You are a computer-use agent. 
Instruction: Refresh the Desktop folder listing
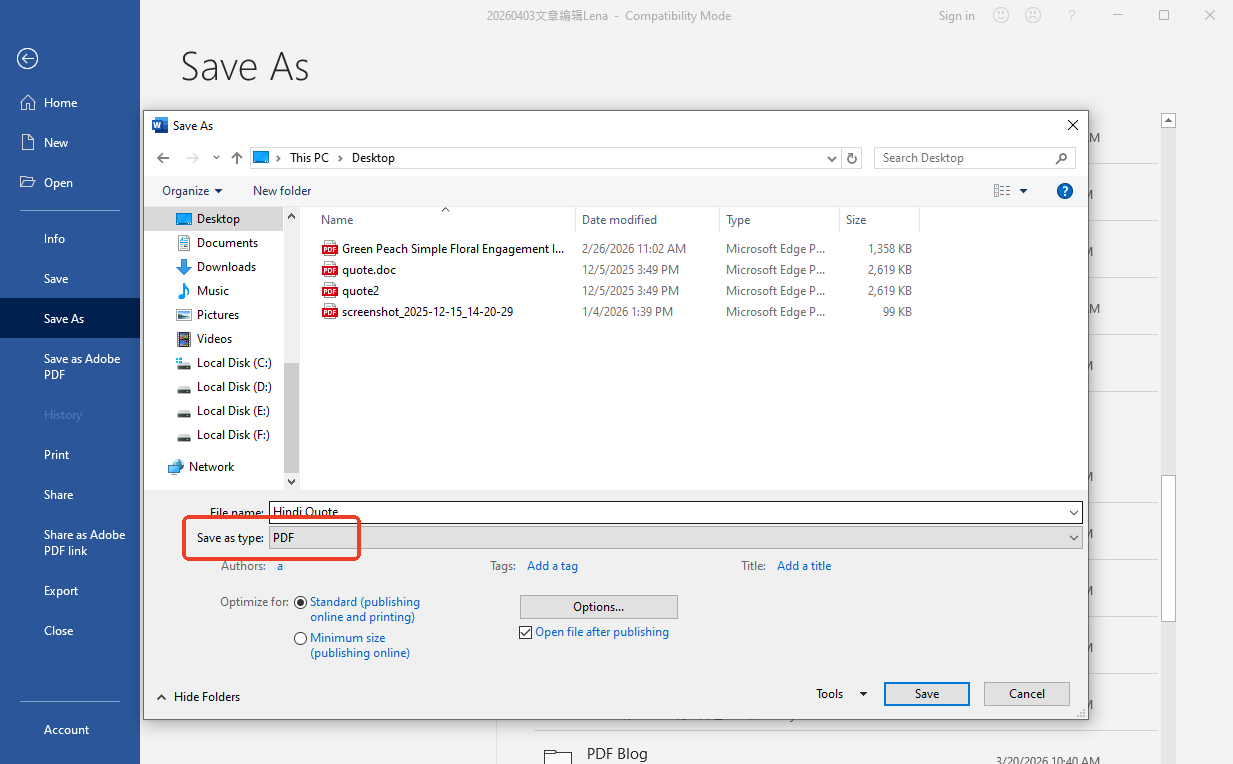coord(852,157)
